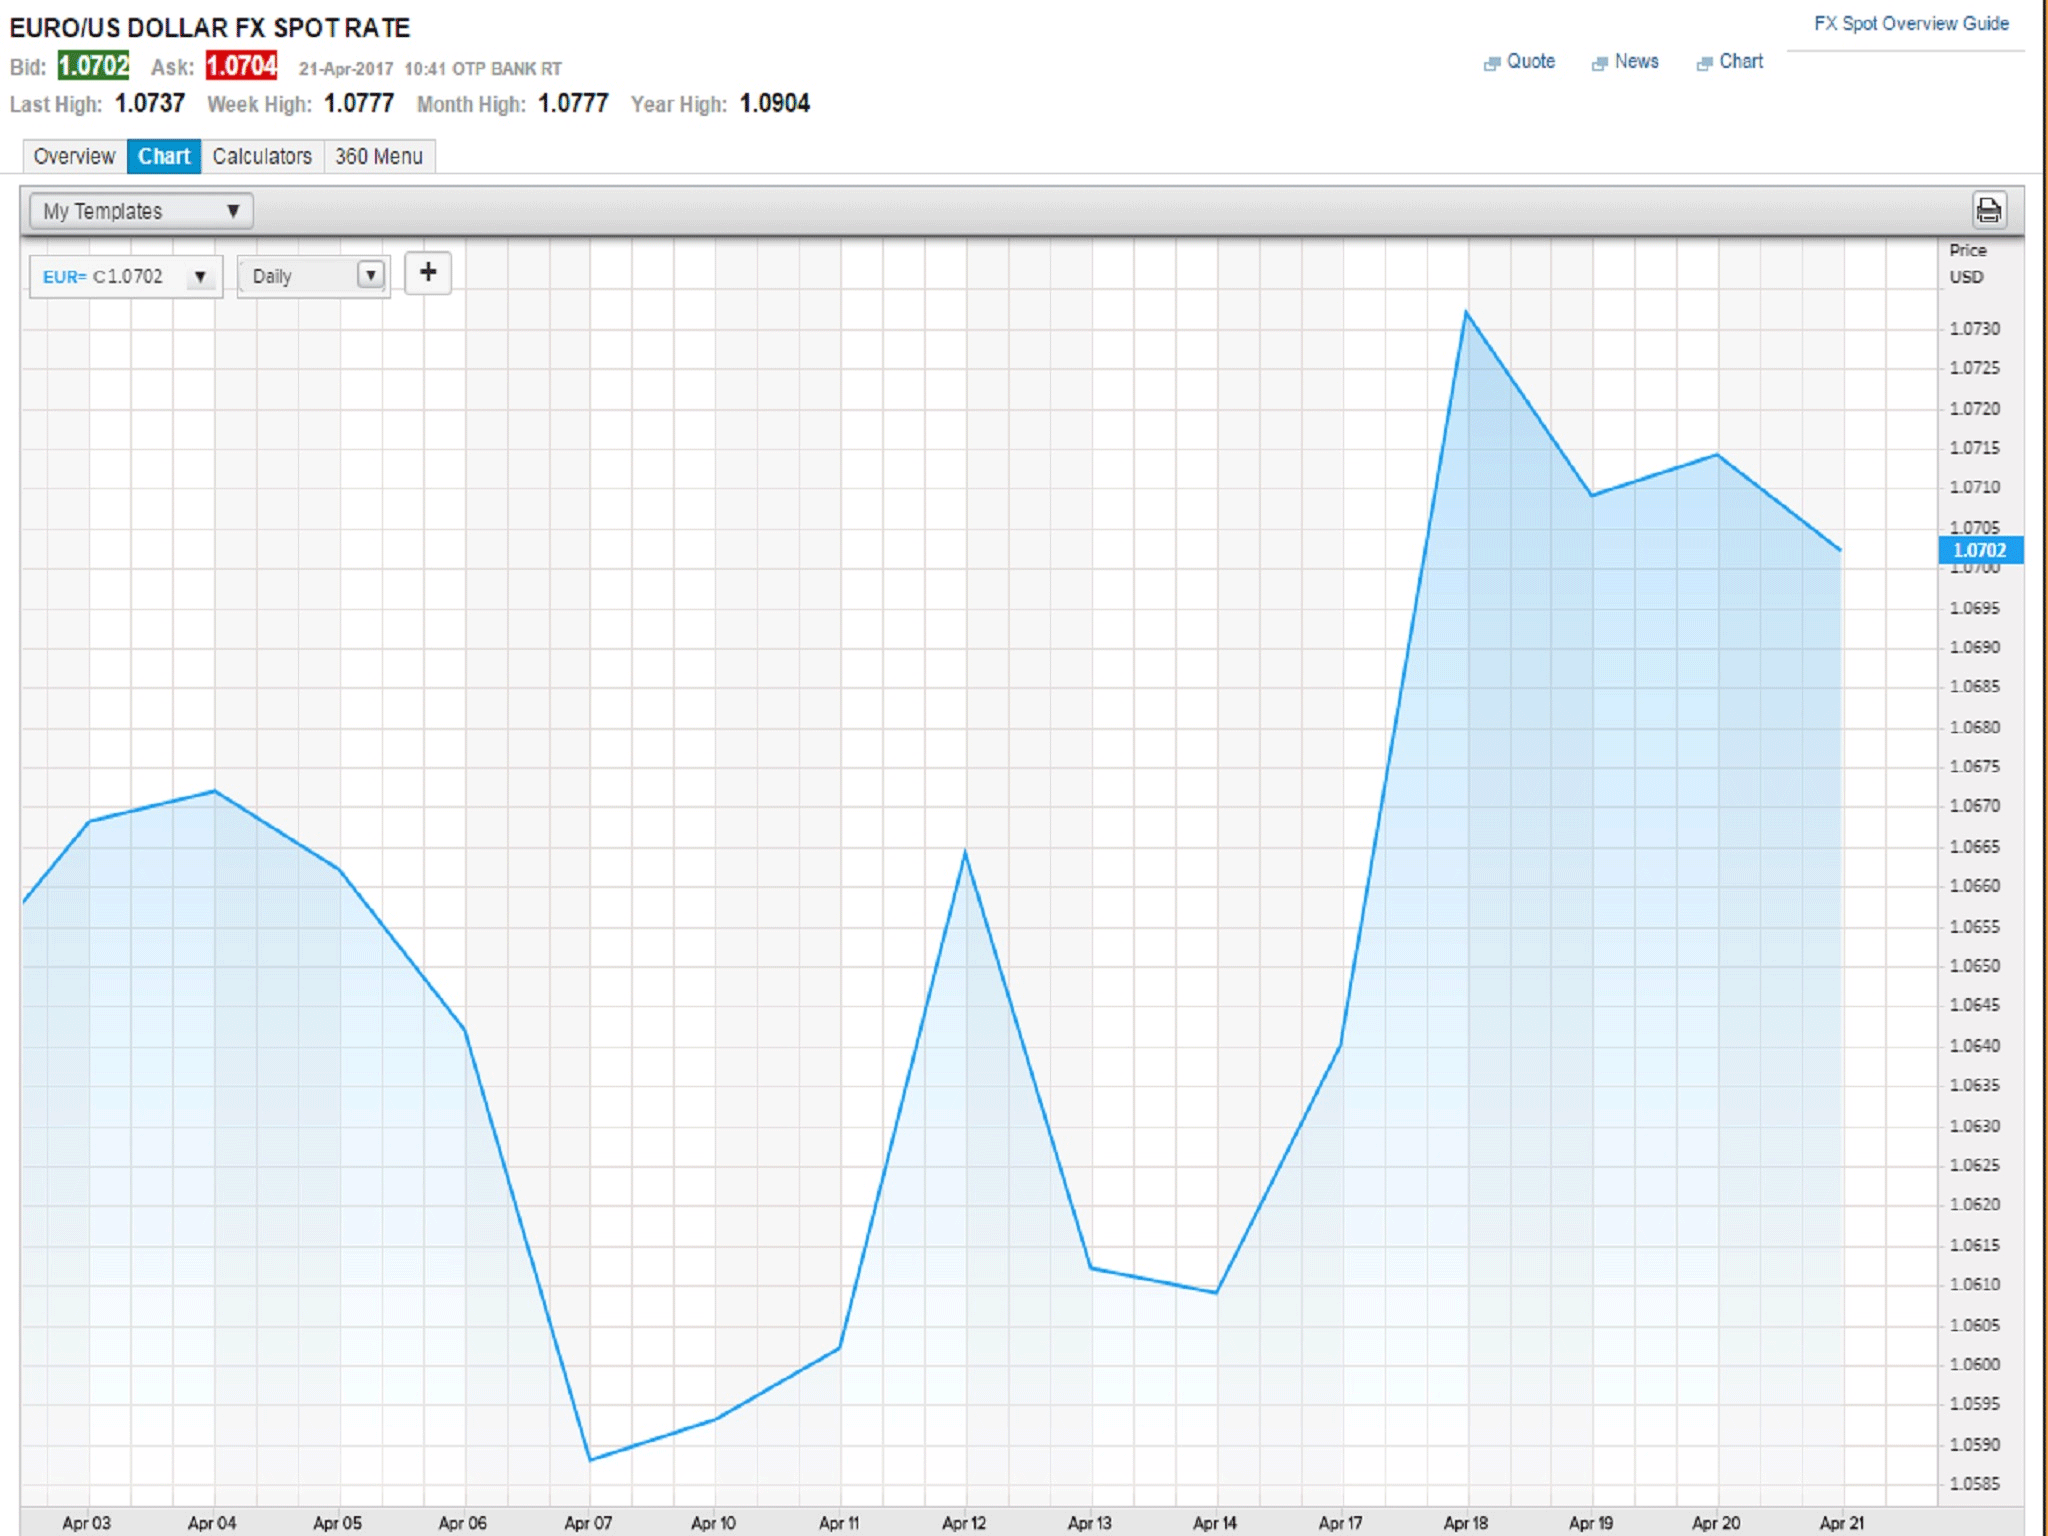2048x1536 pixels.
Task: Click the Quote link
Action: [x=1531, y=61]
